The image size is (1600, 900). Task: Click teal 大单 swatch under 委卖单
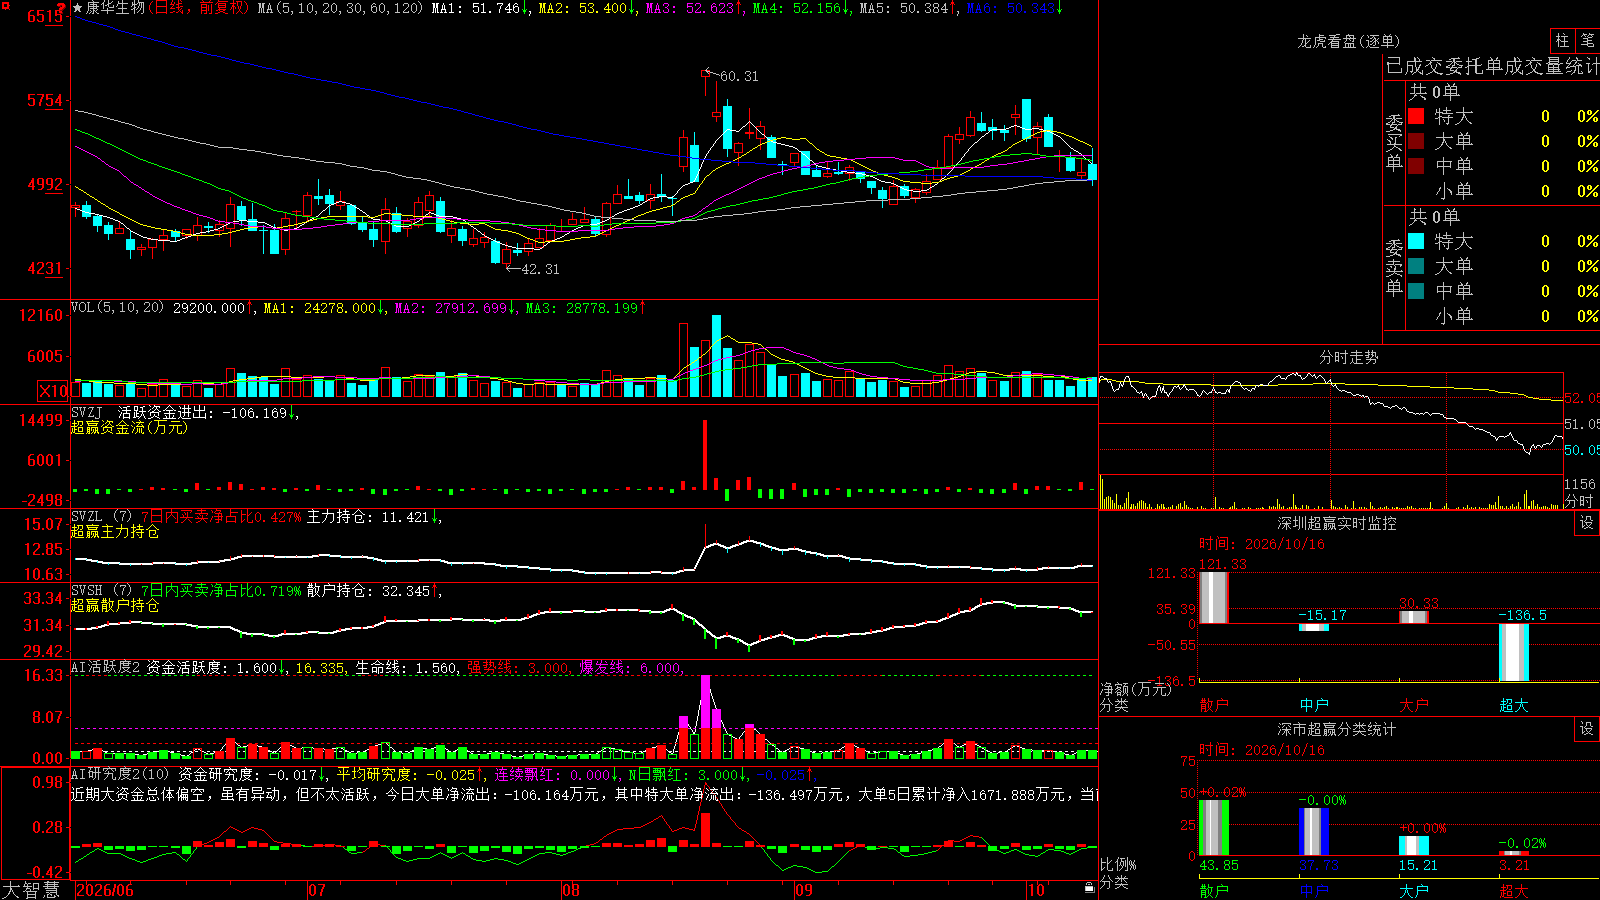coord(1416,266)
